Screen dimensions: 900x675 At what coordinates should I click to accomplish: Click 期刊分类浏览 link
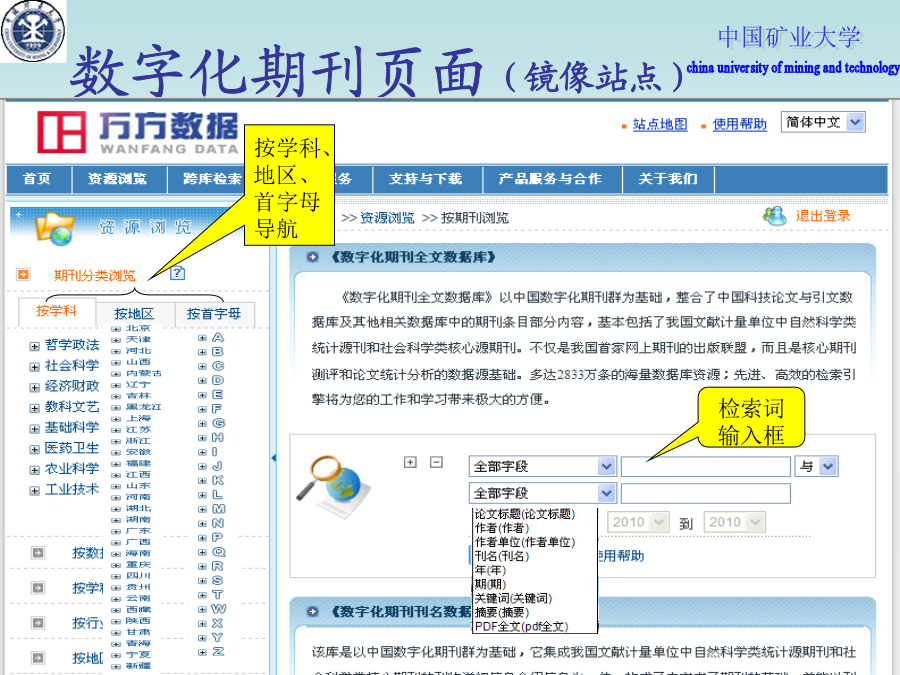(95, 276)
